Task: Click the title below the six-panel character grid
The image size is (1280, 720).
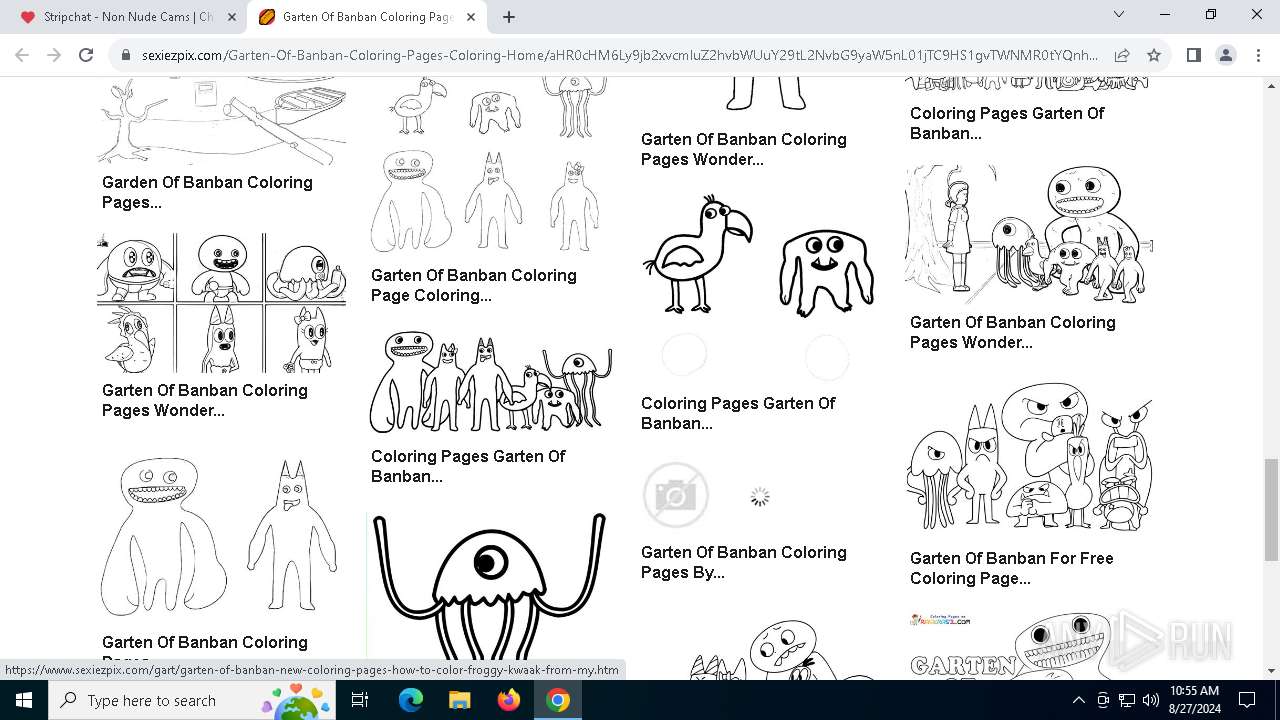Action: (x=205, y=400)
